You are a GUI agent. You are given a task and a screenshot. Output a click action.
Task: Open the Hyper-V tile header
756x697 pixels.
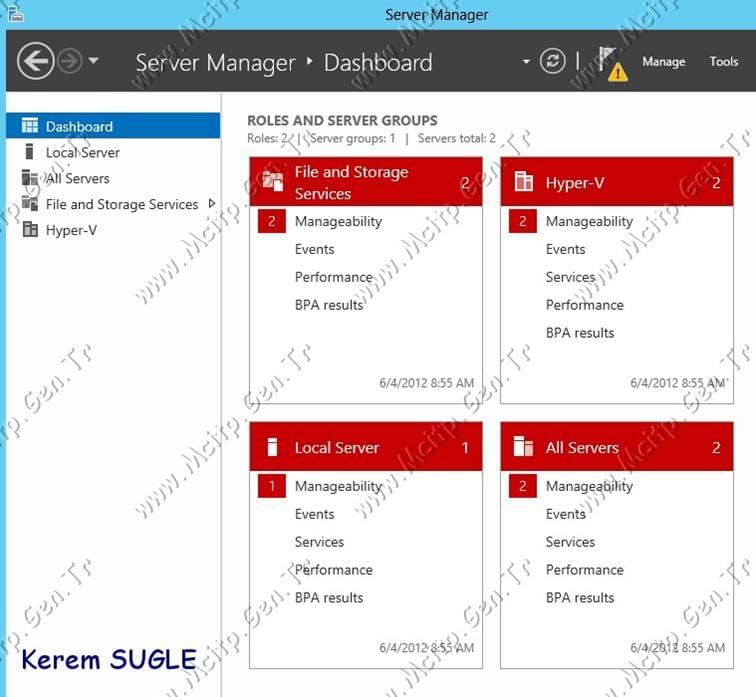point(617,182)
